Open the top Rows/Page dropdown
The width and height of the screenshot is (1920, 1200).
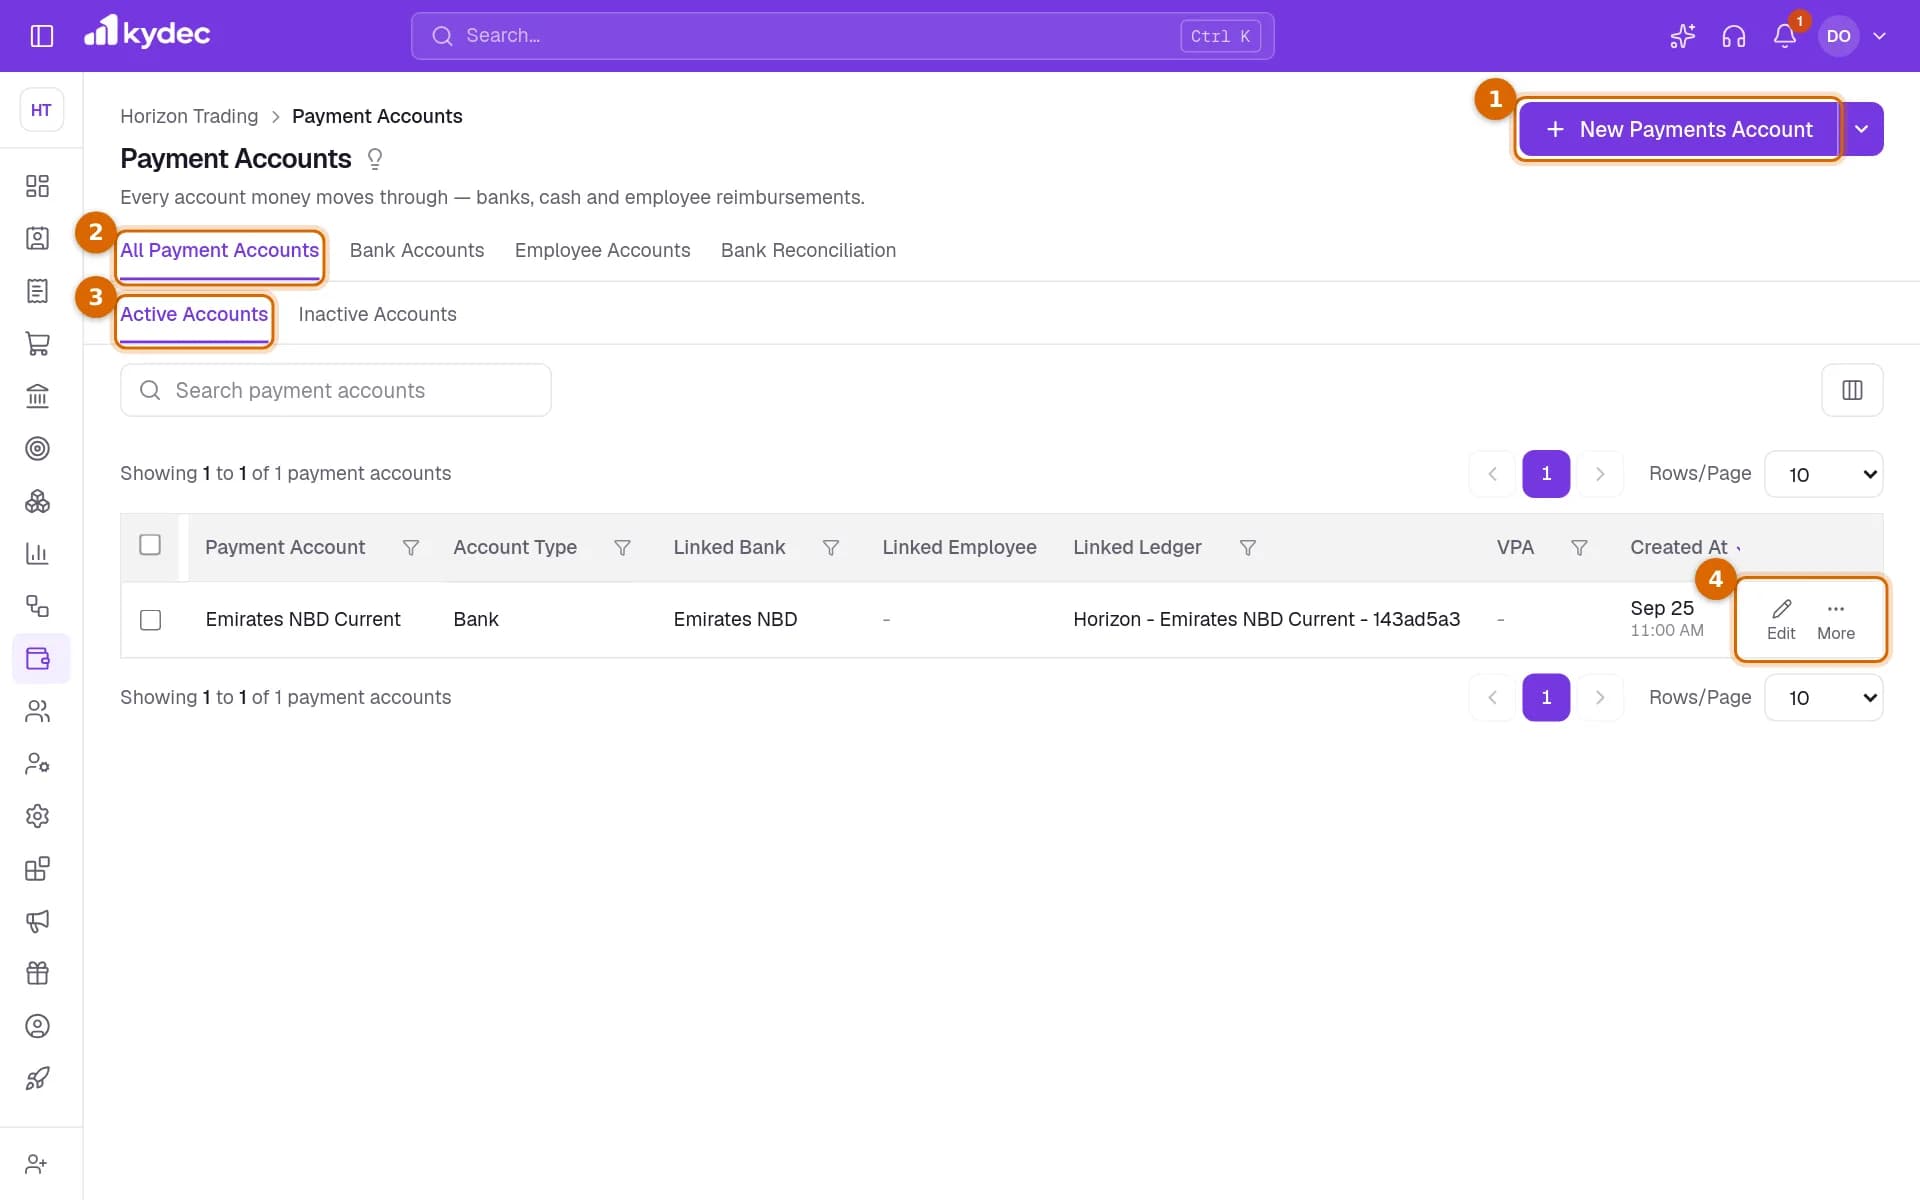[1823, 474]
